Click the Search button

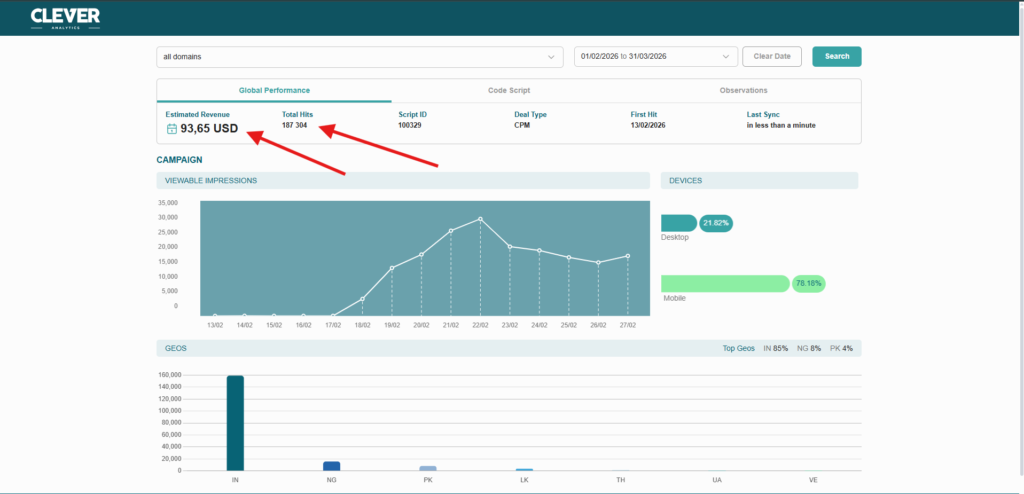[x=836, y=57]
